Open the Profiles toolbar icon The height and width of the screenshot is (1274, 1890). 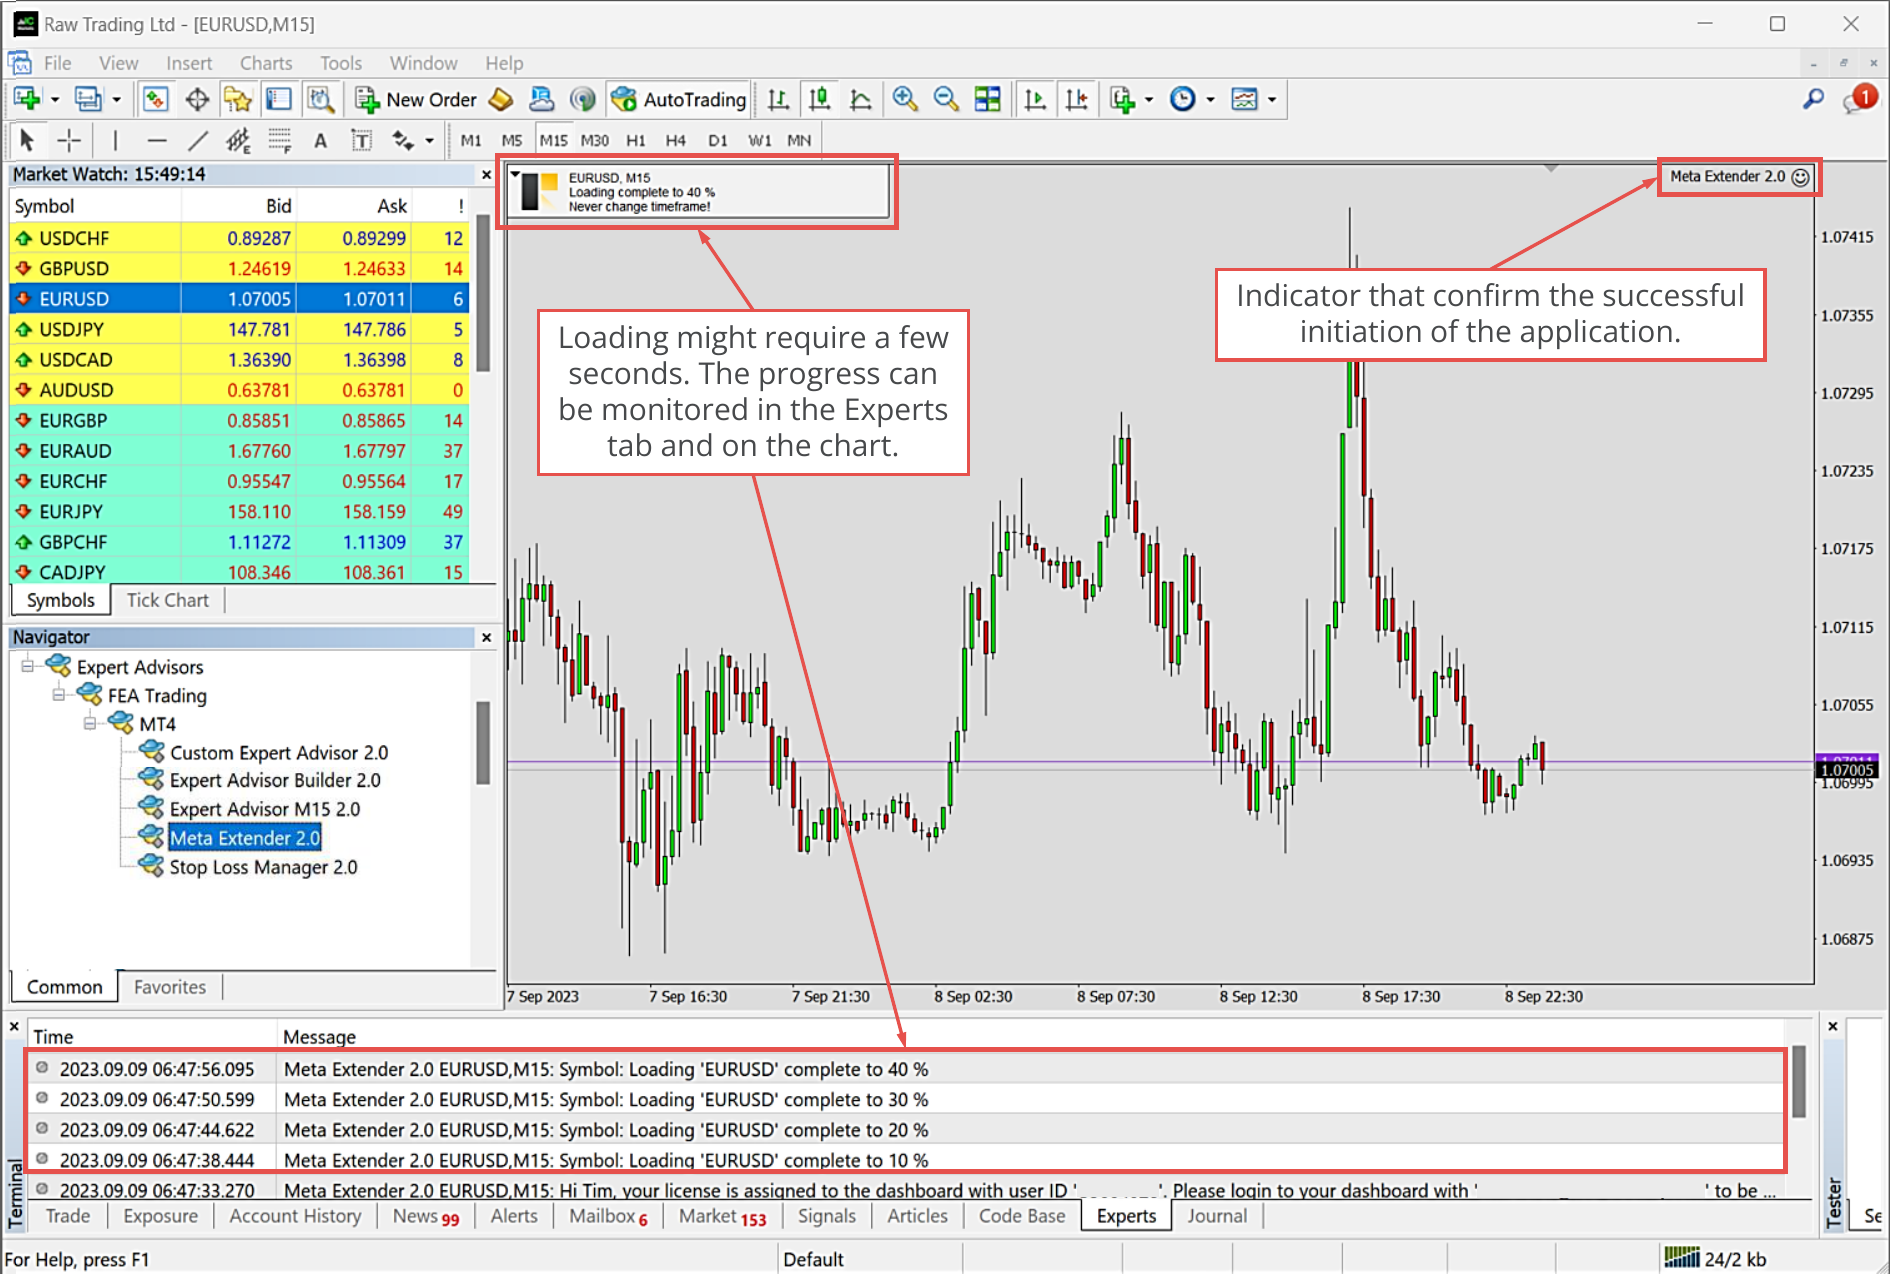pos(88,99)
